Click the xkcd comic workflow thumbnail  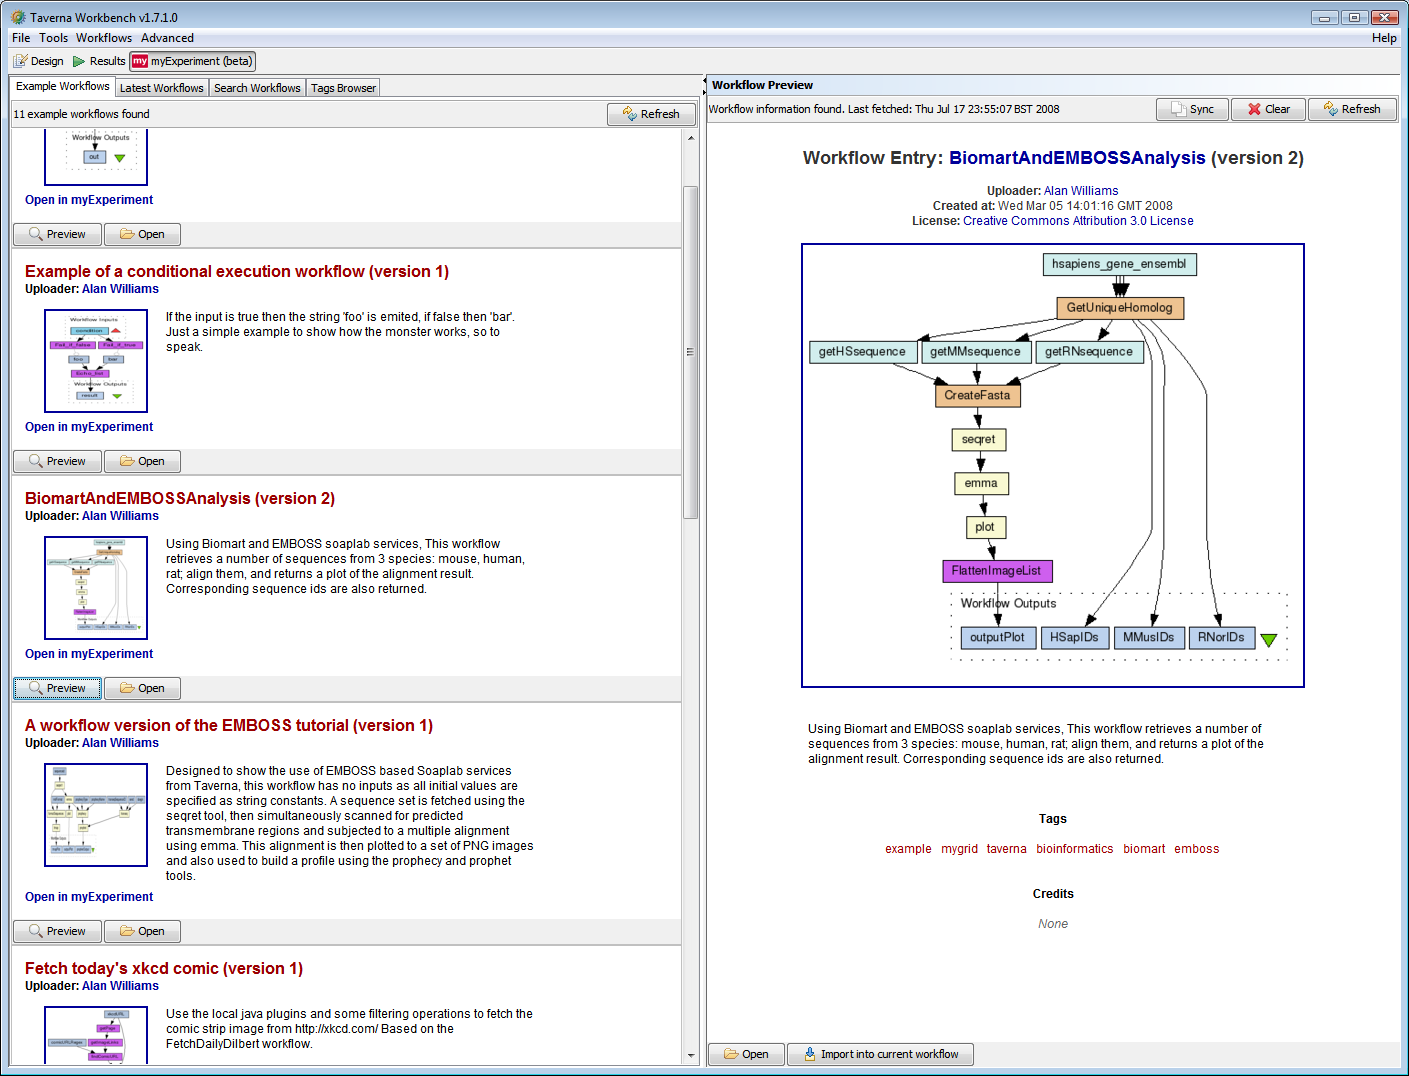click(96, 1035)
